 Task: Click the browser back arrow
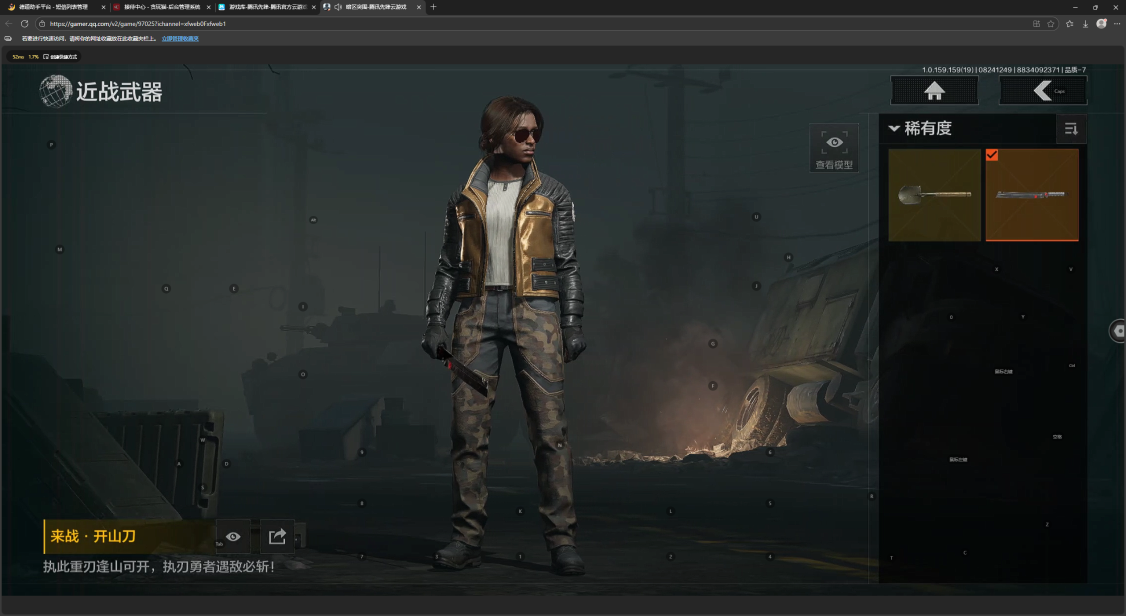(9, 24)
